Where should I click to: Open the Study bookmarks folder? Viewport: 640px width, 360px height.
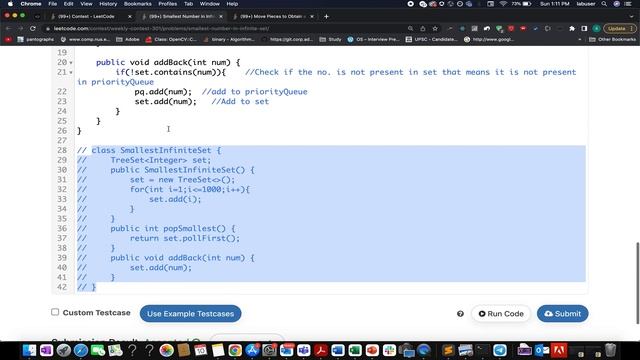(330, 40)
